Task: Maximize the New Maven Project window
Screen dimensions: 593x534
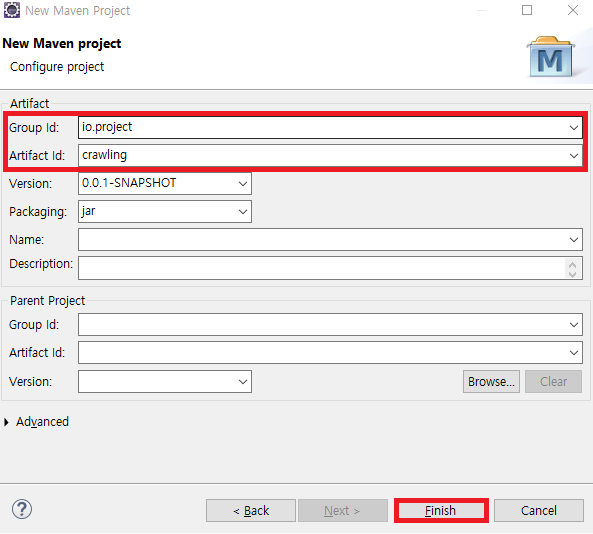Action: tap(527, 10)
